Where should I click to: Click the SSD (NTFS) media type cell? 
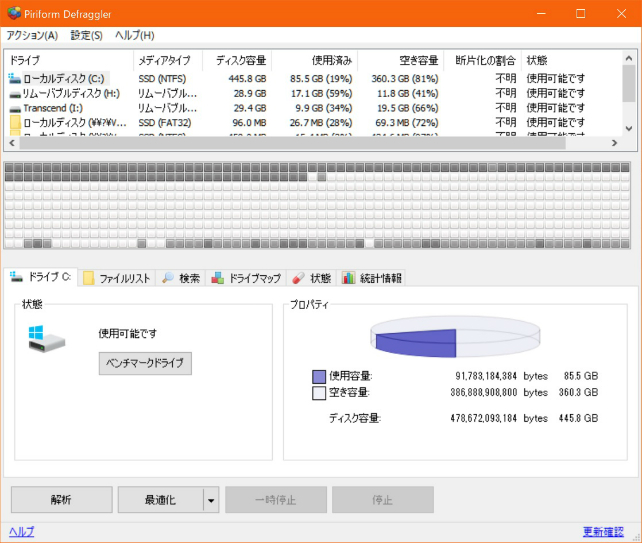point(162,79)
